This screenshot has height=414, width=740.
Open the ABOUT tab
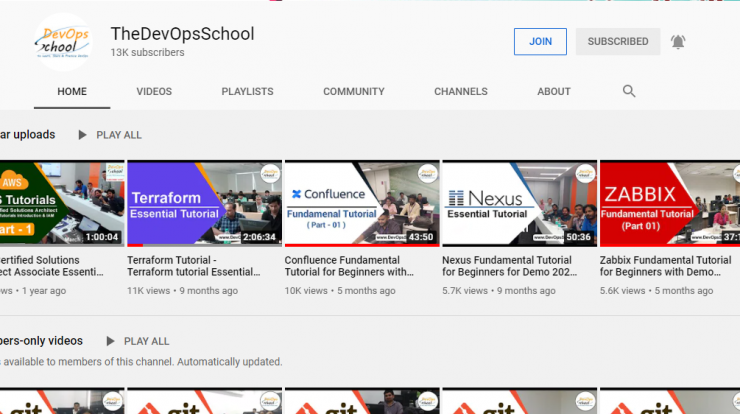click(x=554, y=92)
